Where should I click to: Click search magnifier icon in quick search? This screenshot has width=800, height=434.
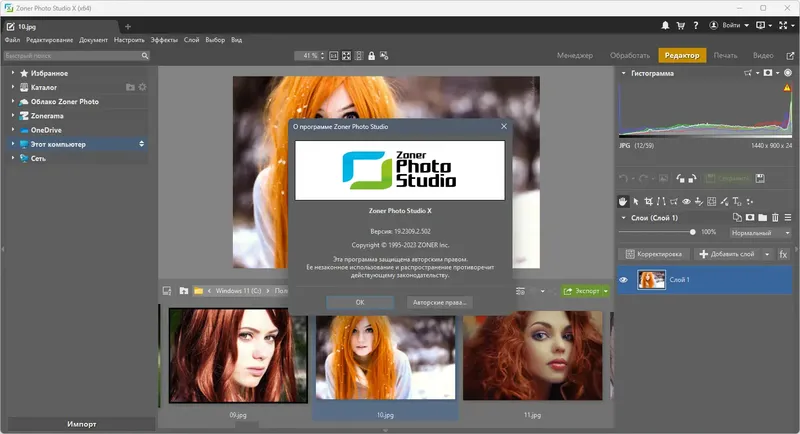(145, 56)
